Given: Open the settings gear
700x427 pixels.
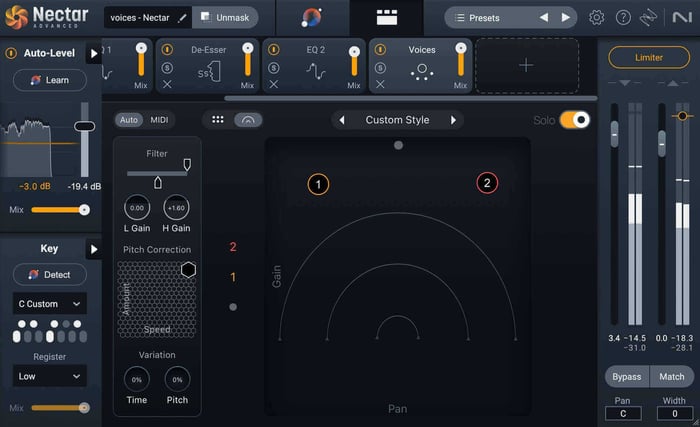Looking at the screenshot, I should coord(596,18).
